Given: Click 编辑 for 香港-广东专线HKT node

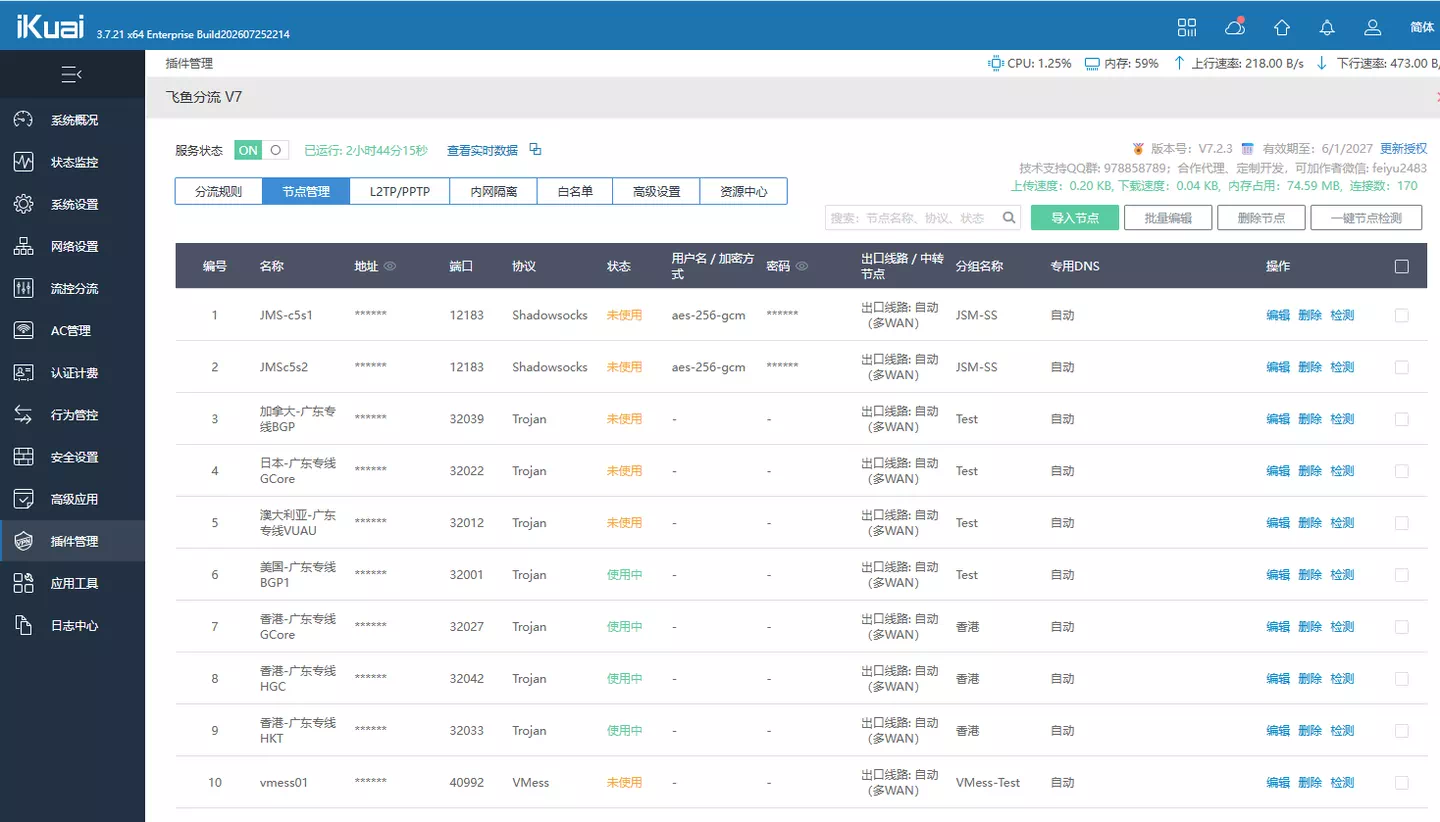Looking at the screenshot, I should [x=1278, y=731].
